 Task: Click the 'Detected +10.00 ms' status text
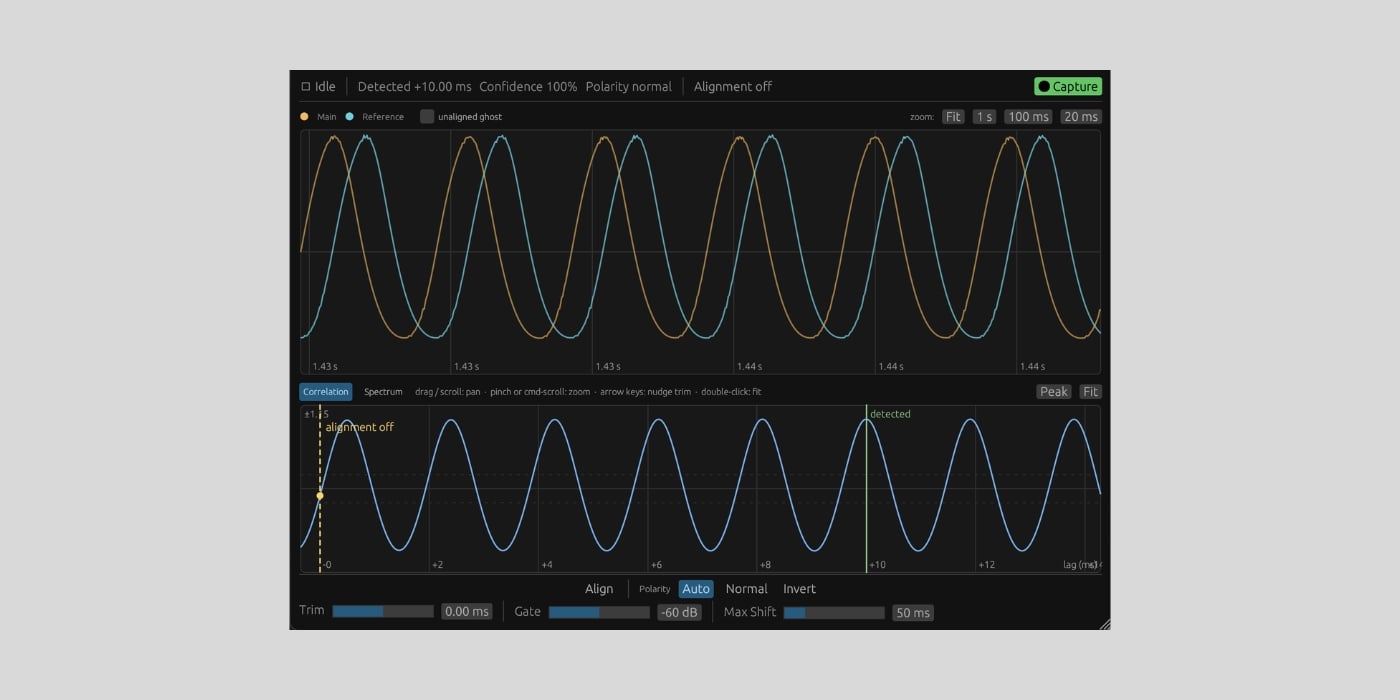tap(414, 87)
